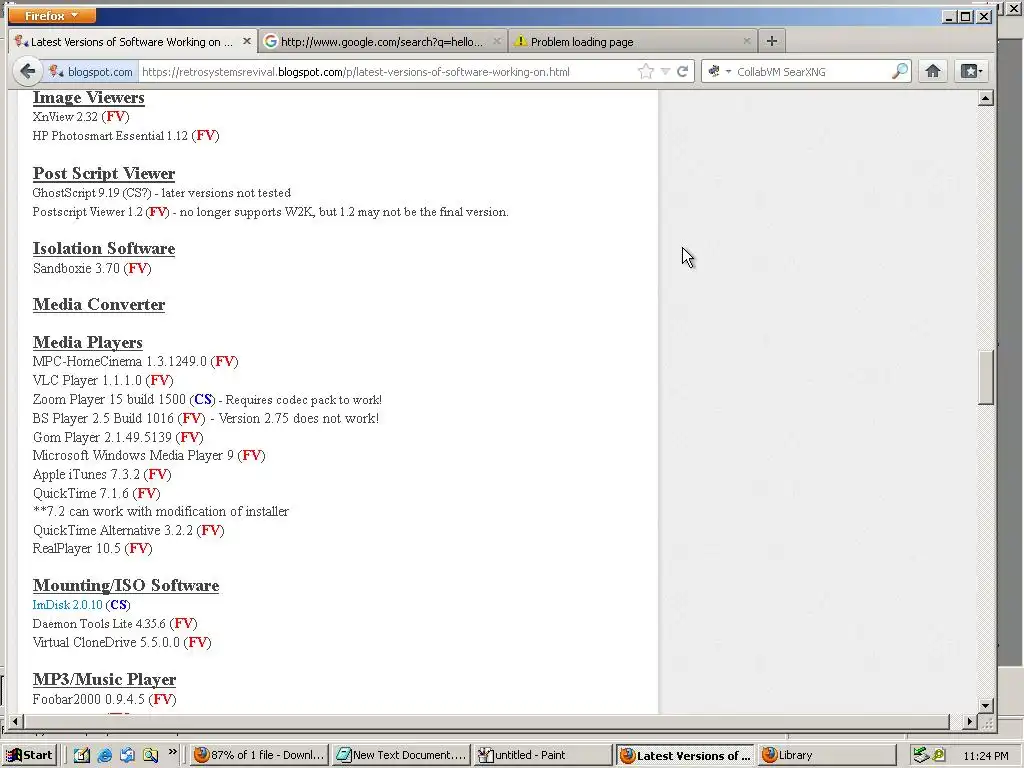
Task: Open the search engine selector dropdown
Action: 718,71
